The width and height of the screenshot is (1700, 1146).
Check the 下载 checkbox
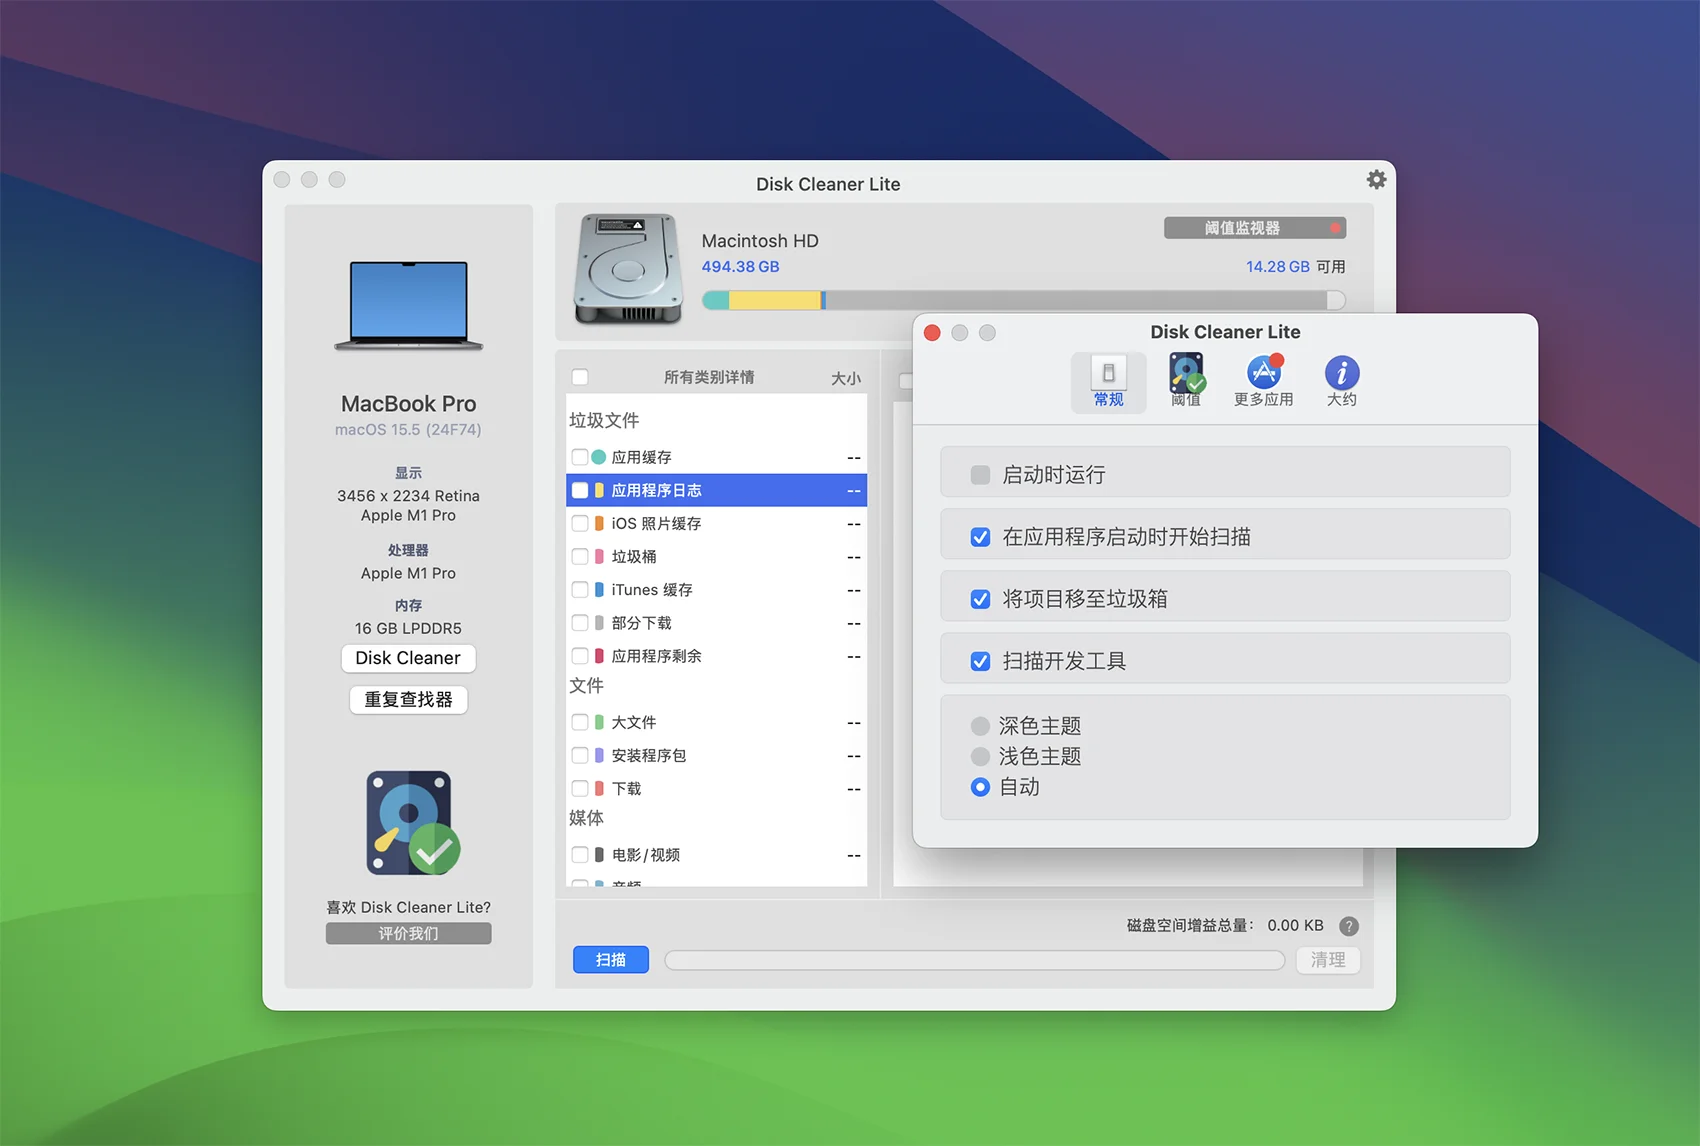[580, 788]
